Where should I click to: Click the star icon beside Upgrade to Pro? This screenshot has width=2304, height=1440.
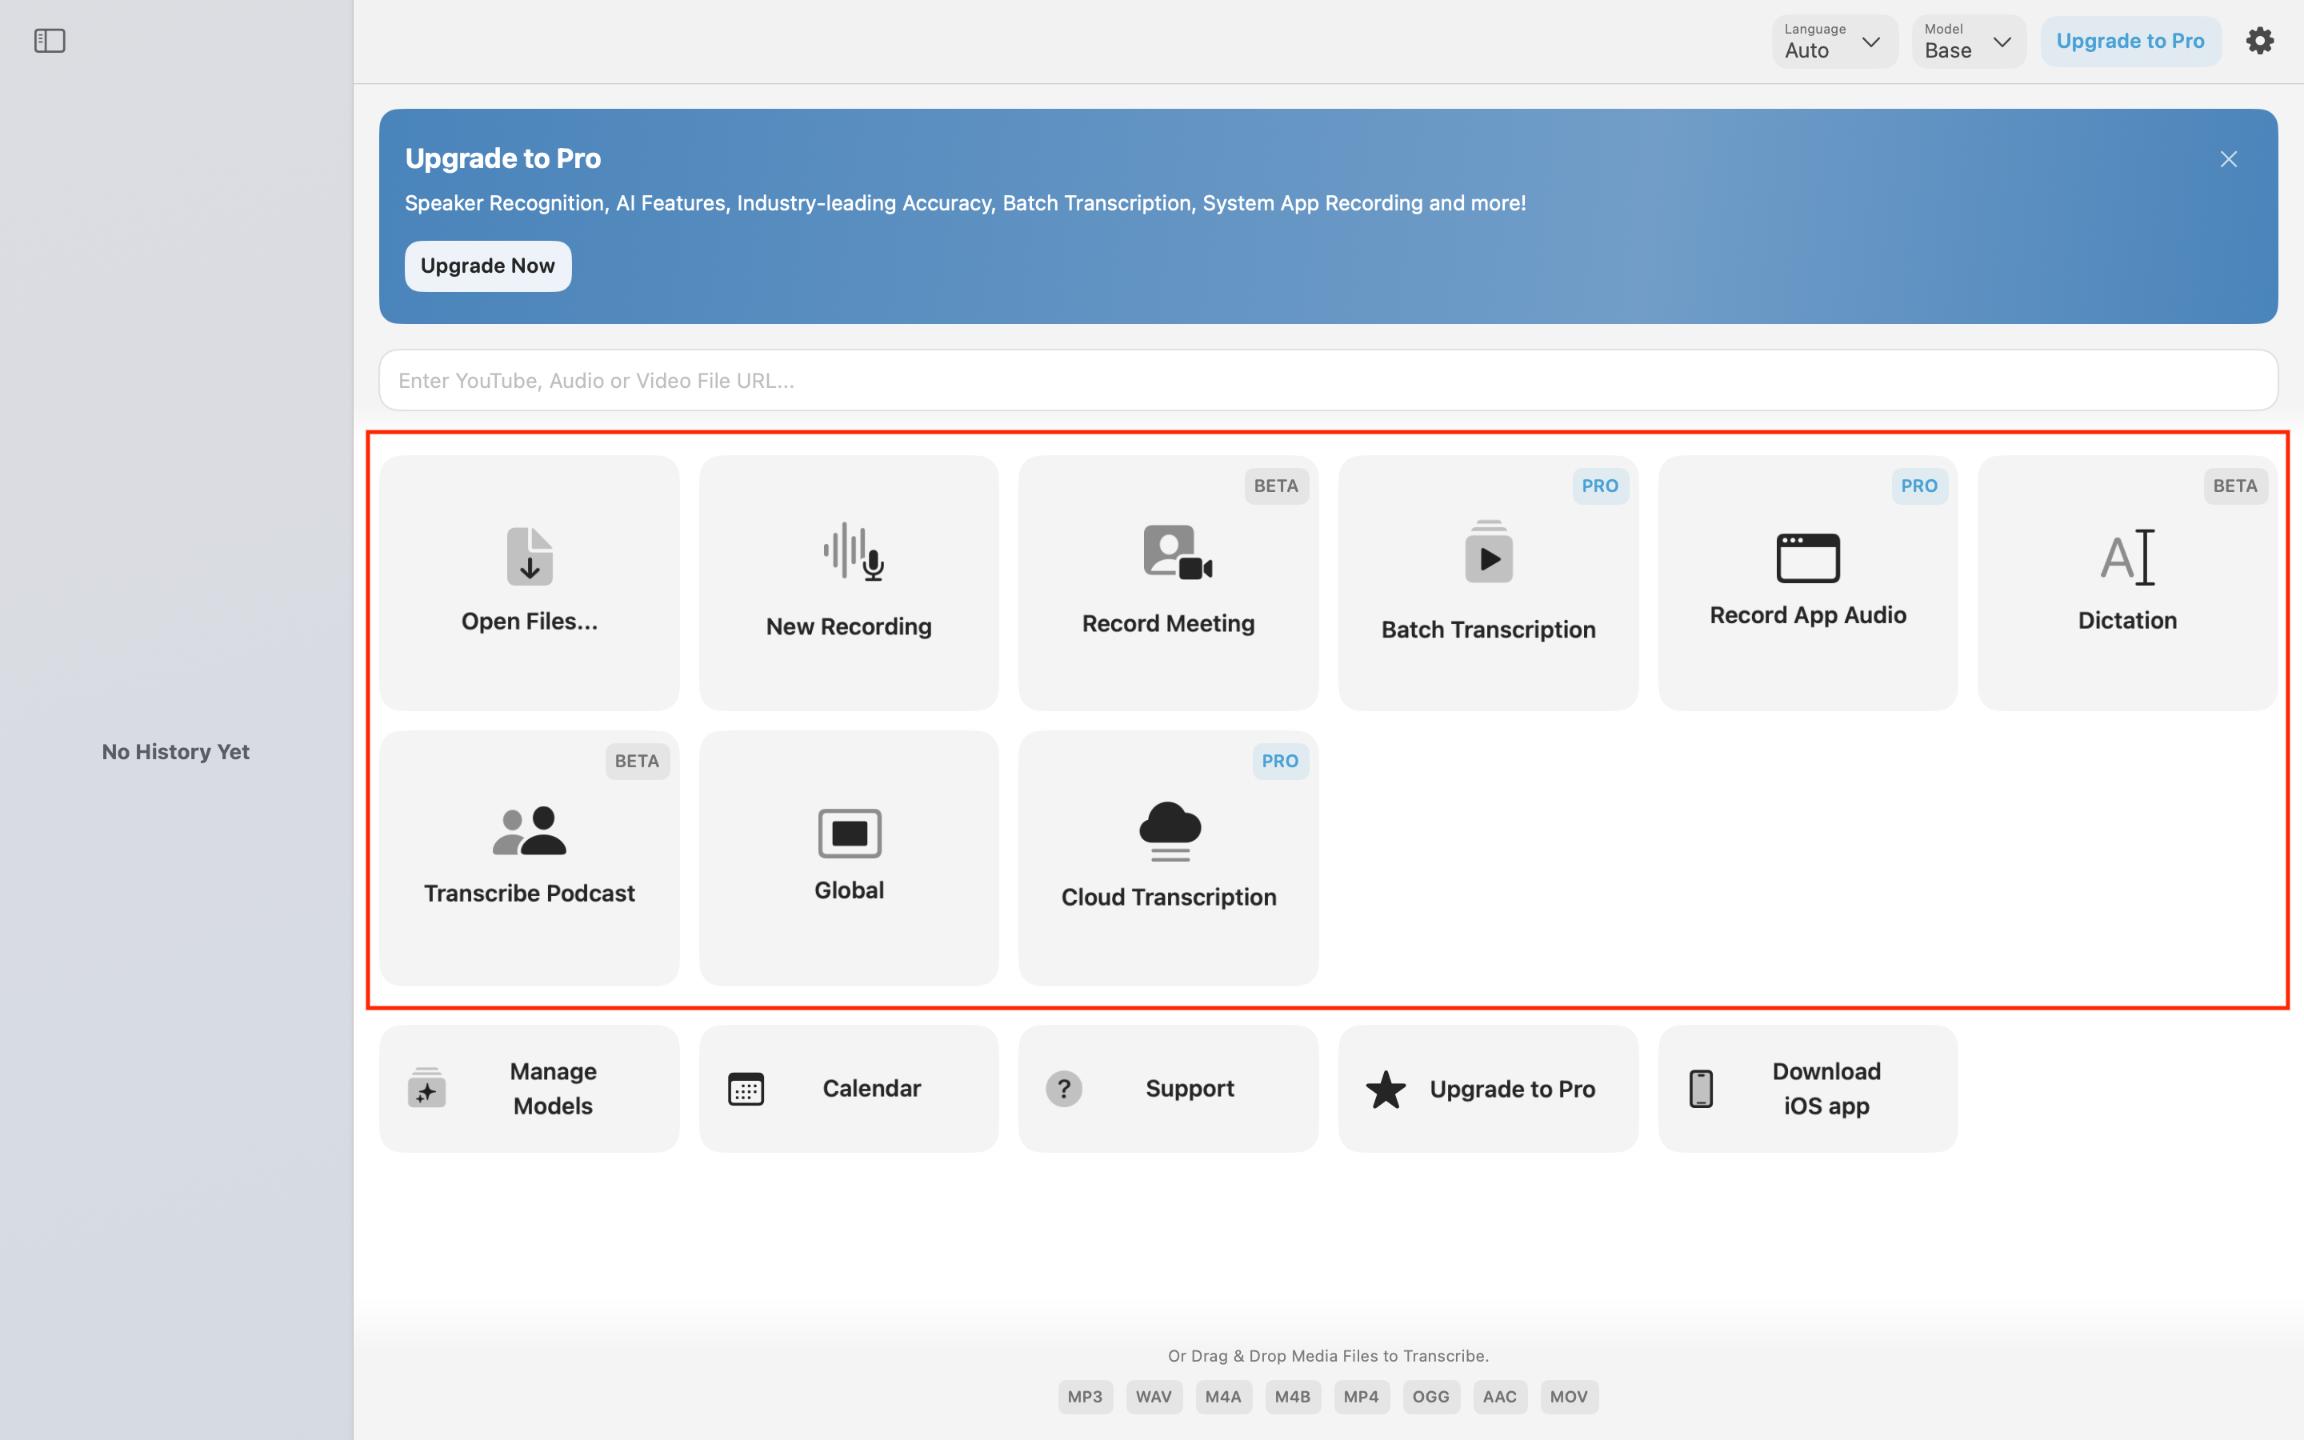click(x=1386, y=1089)
